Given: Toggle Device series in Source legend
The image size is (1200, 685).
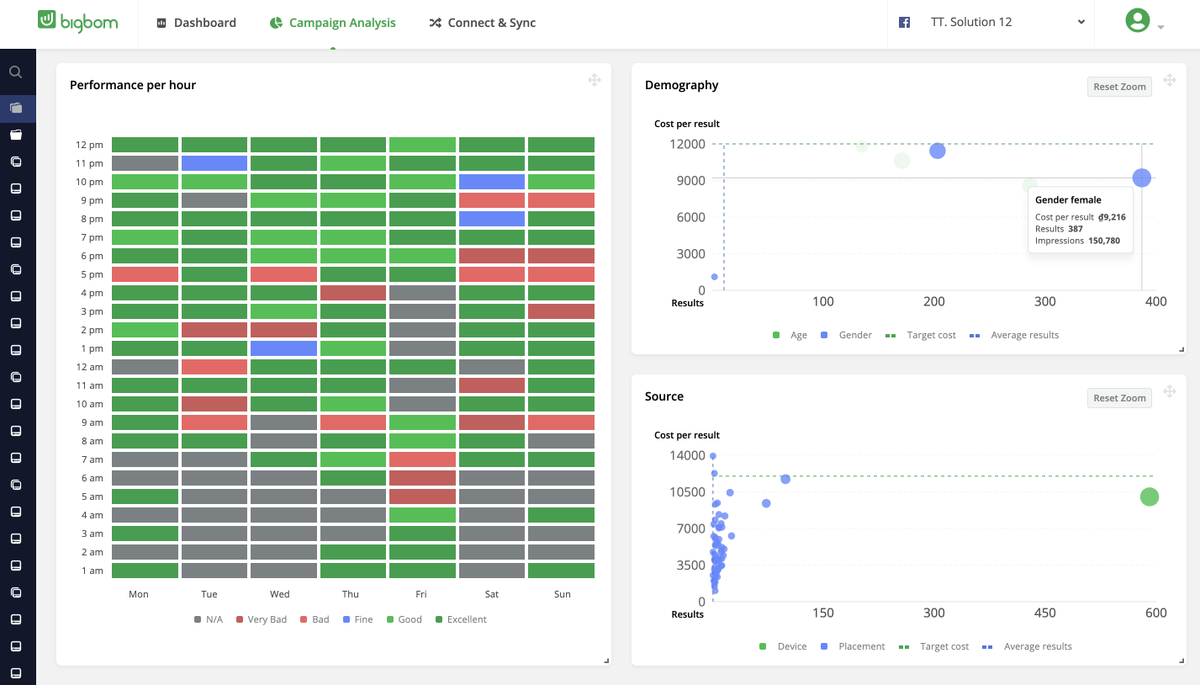Looking at the screenshot, I should pyautogui.click(x=783, y=647).
